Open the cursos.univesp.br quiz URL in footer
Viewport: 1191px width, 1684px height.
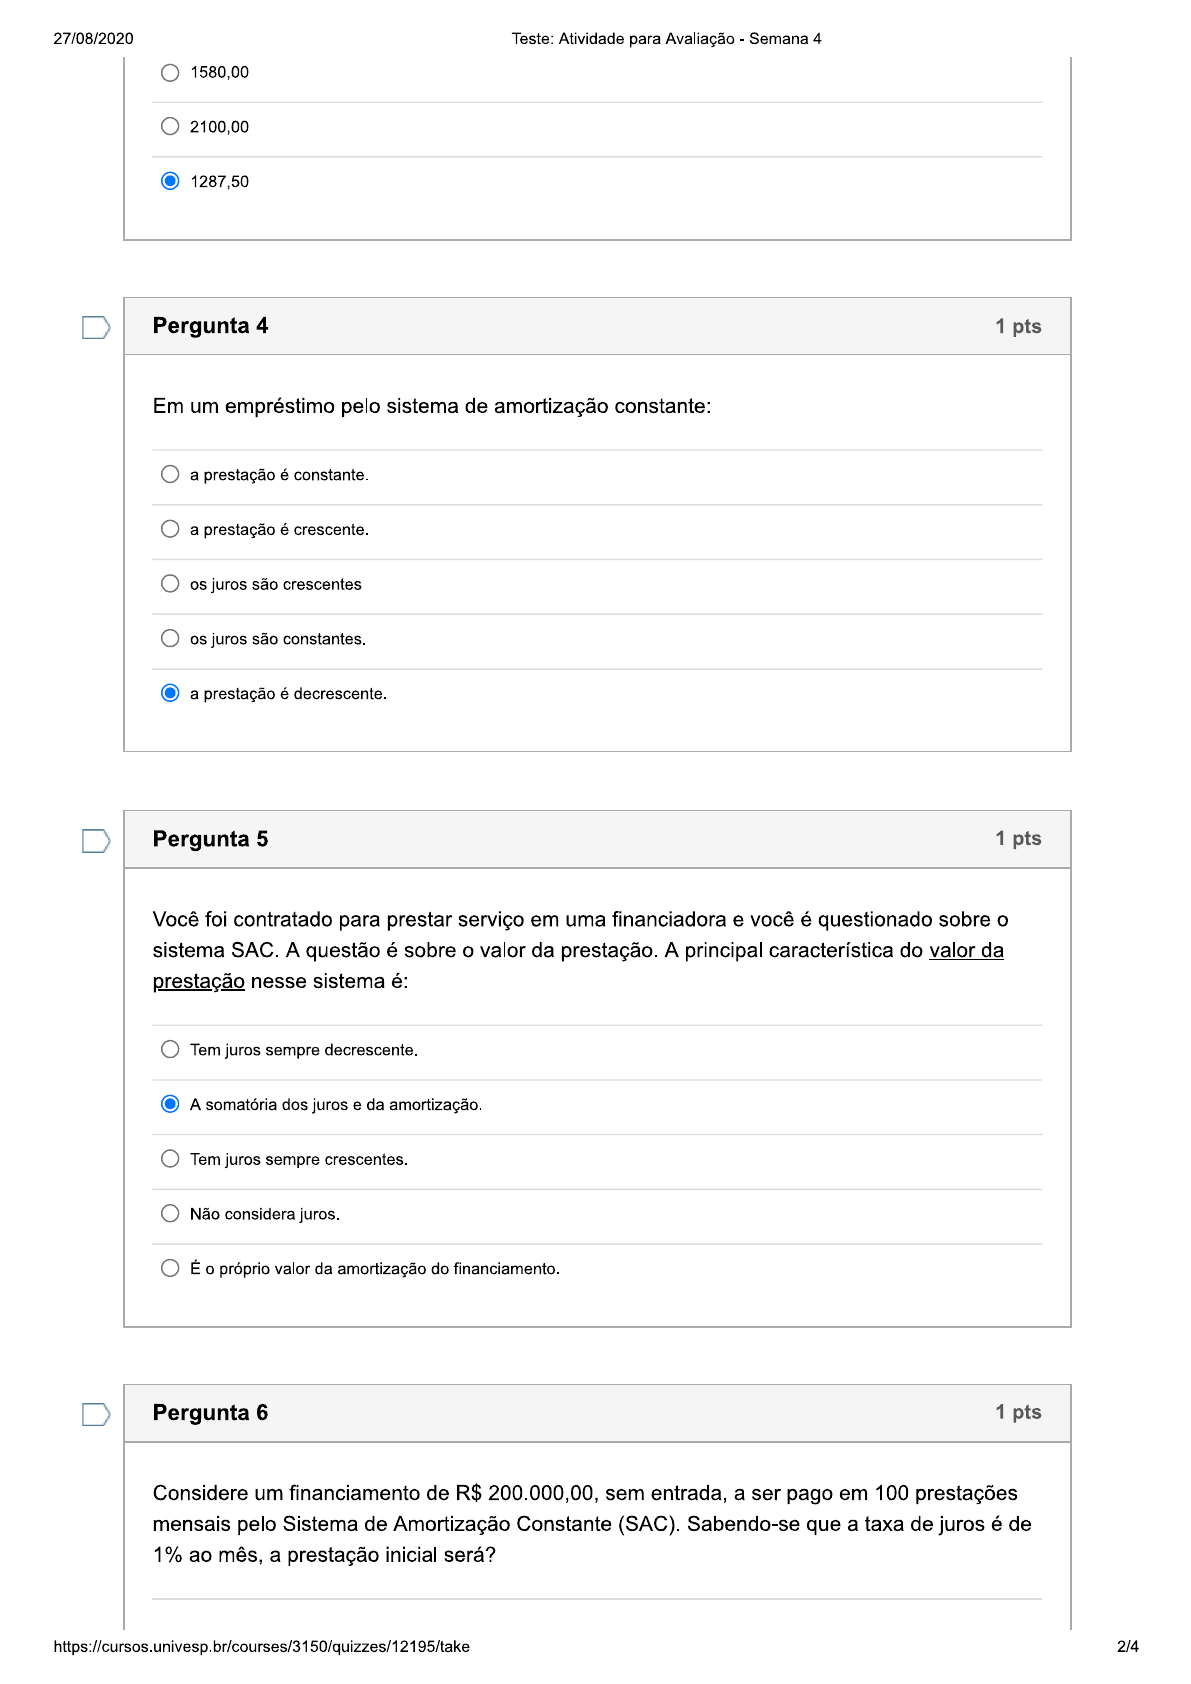point(261,1646)
